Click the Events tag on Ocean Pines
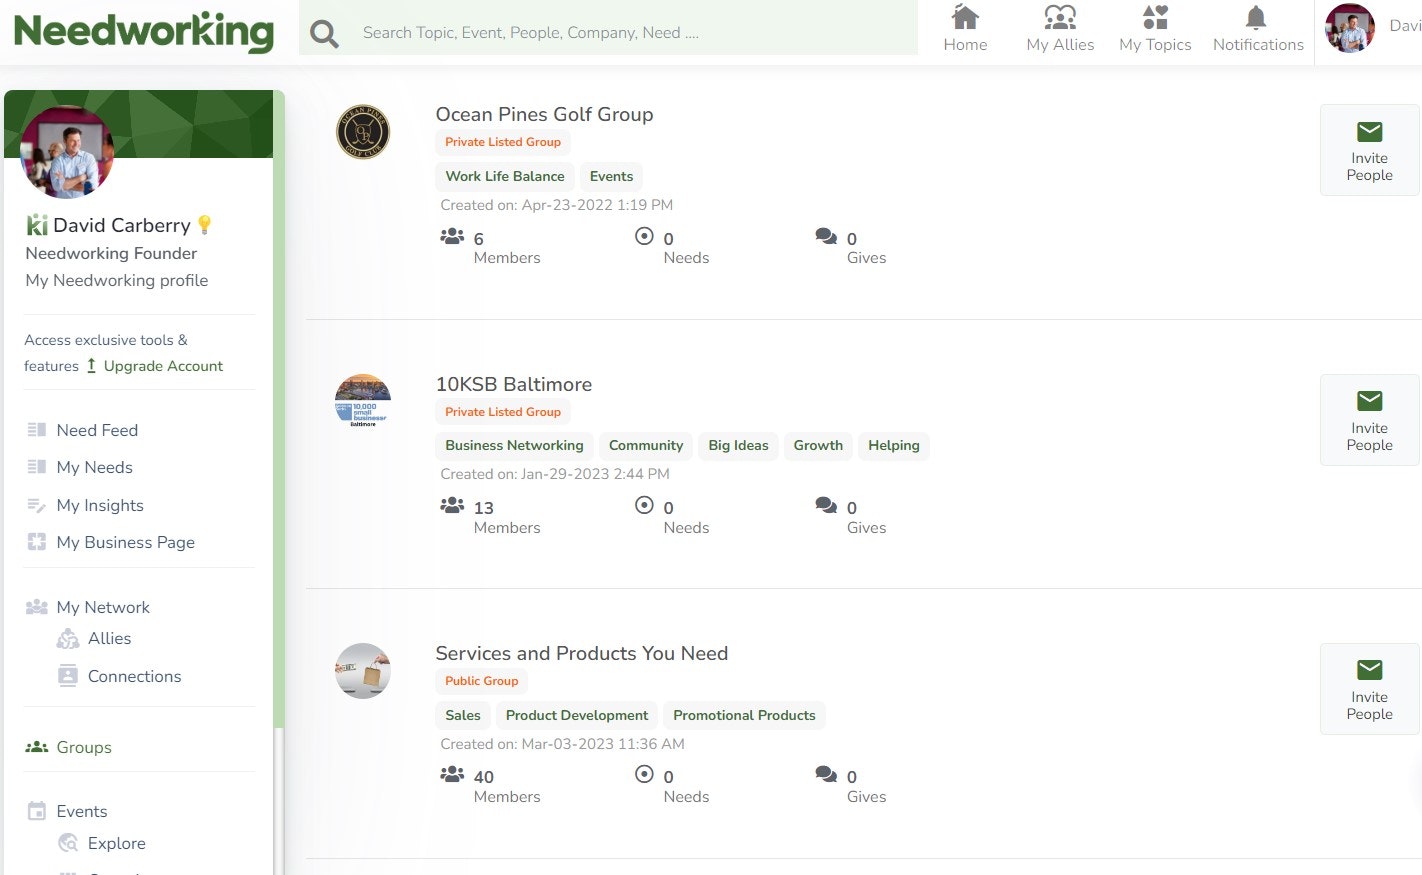Screen dimensions: 1422x875 tap(611, 176)
